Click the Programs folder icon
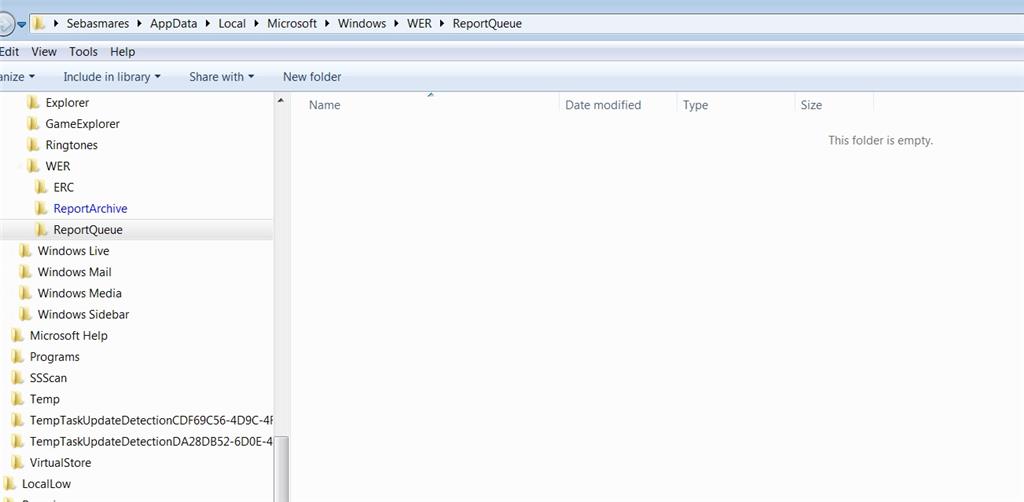 tap(18, 357)
